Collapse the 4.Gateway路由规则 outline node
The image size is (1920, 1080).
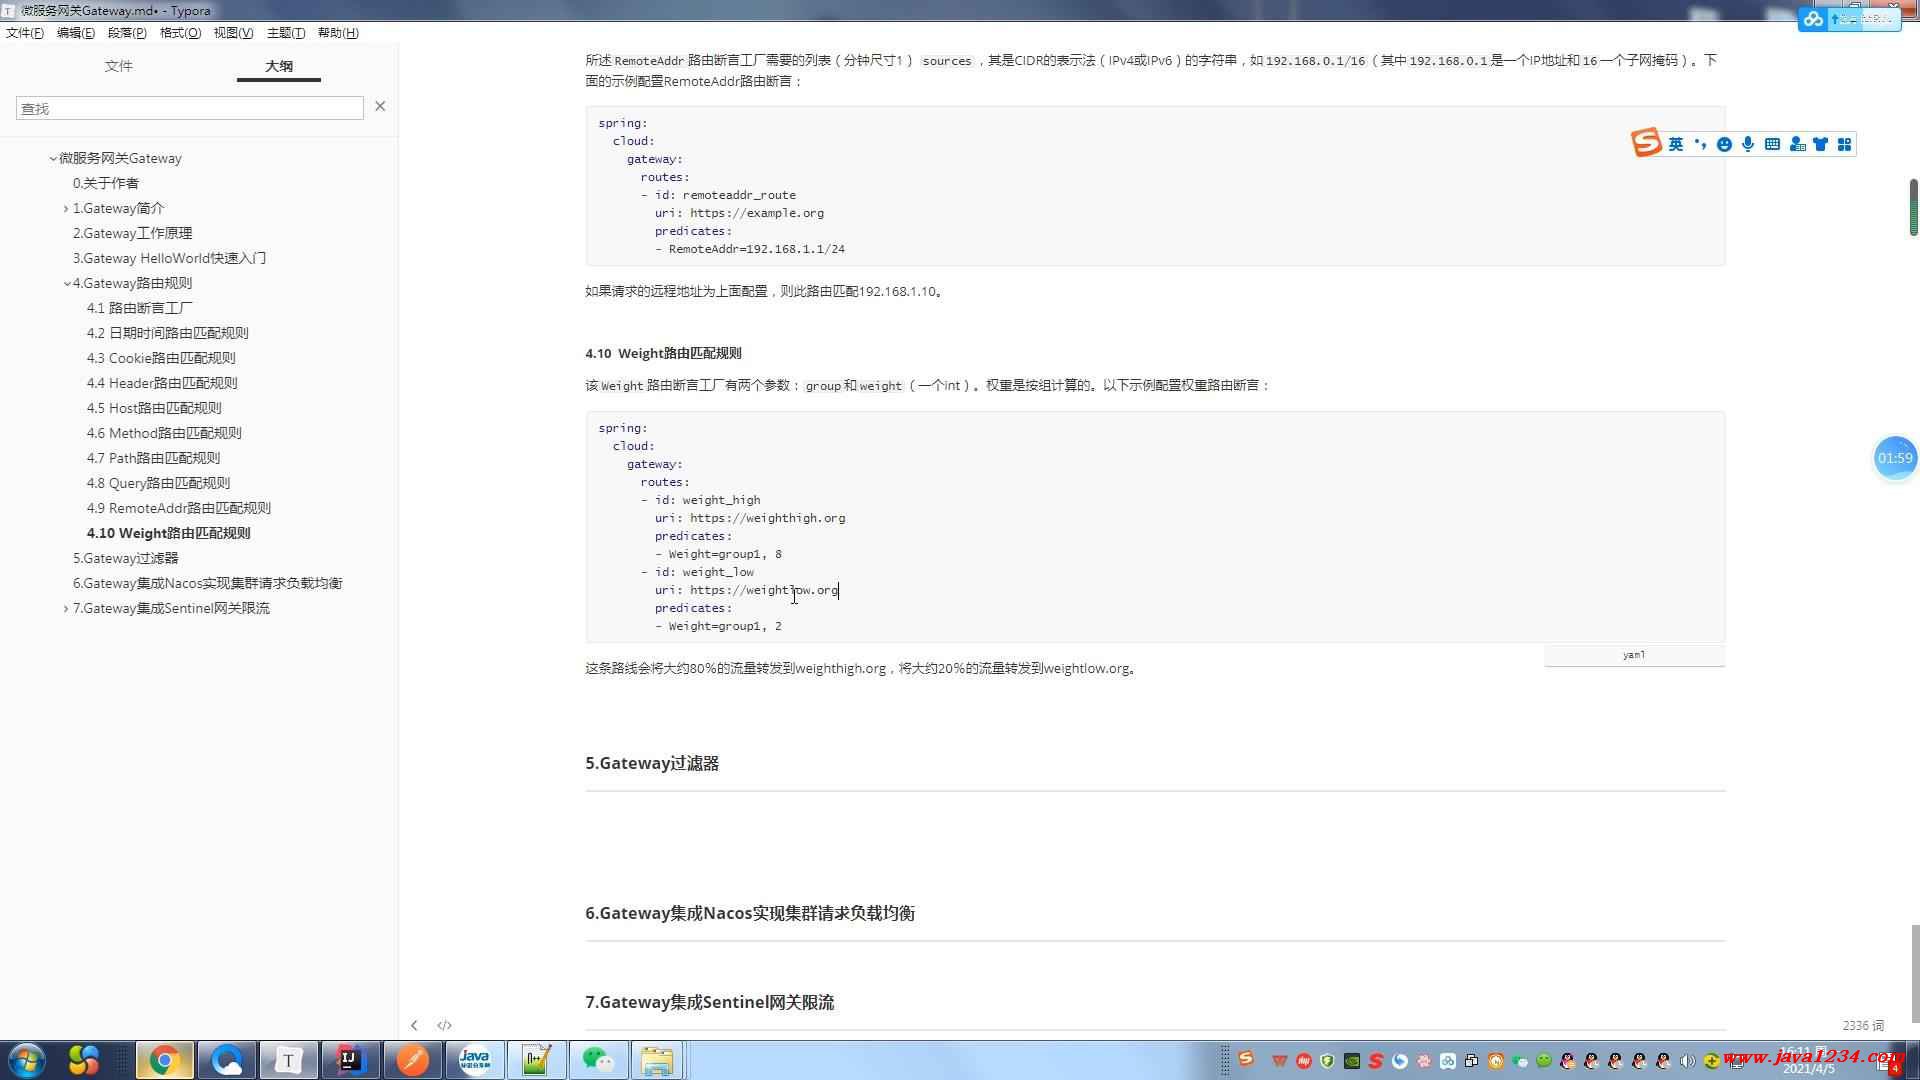[x=67, y=283]
